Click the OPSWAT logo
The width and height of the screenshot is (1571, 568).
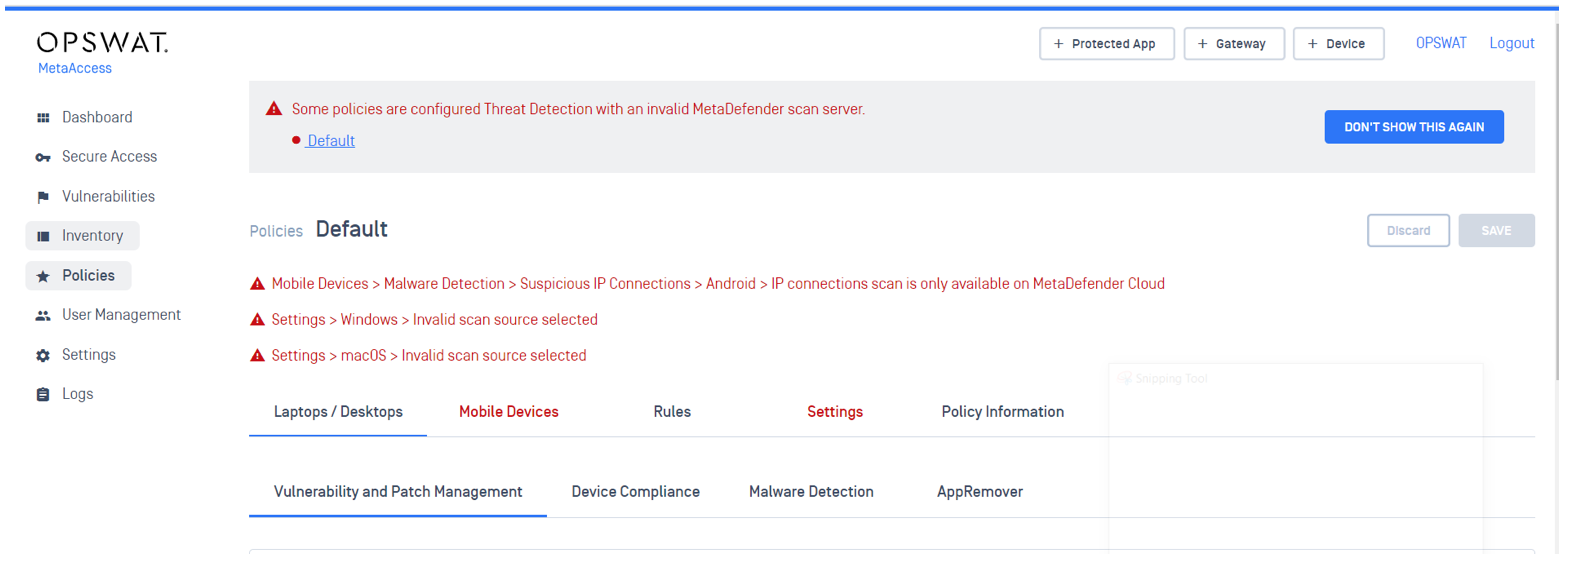coord(102,42)
